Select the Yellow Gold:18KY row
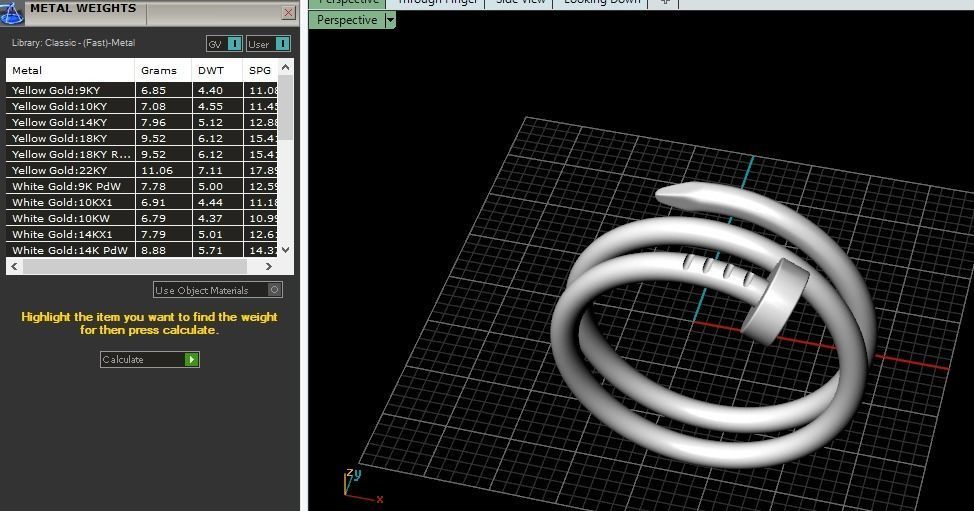The image size is (974, 511). tap(142, 138)
